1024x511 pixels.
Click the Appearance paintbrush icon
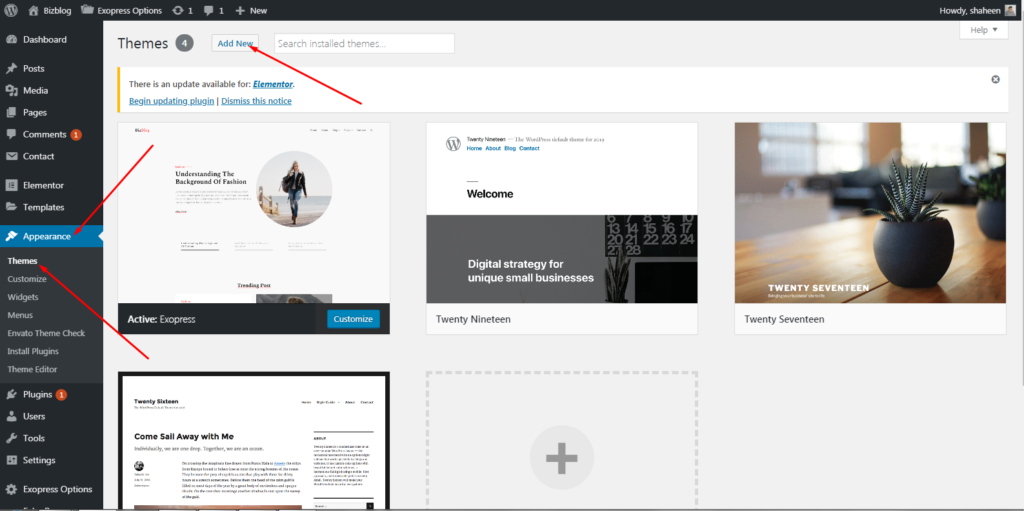11,236
